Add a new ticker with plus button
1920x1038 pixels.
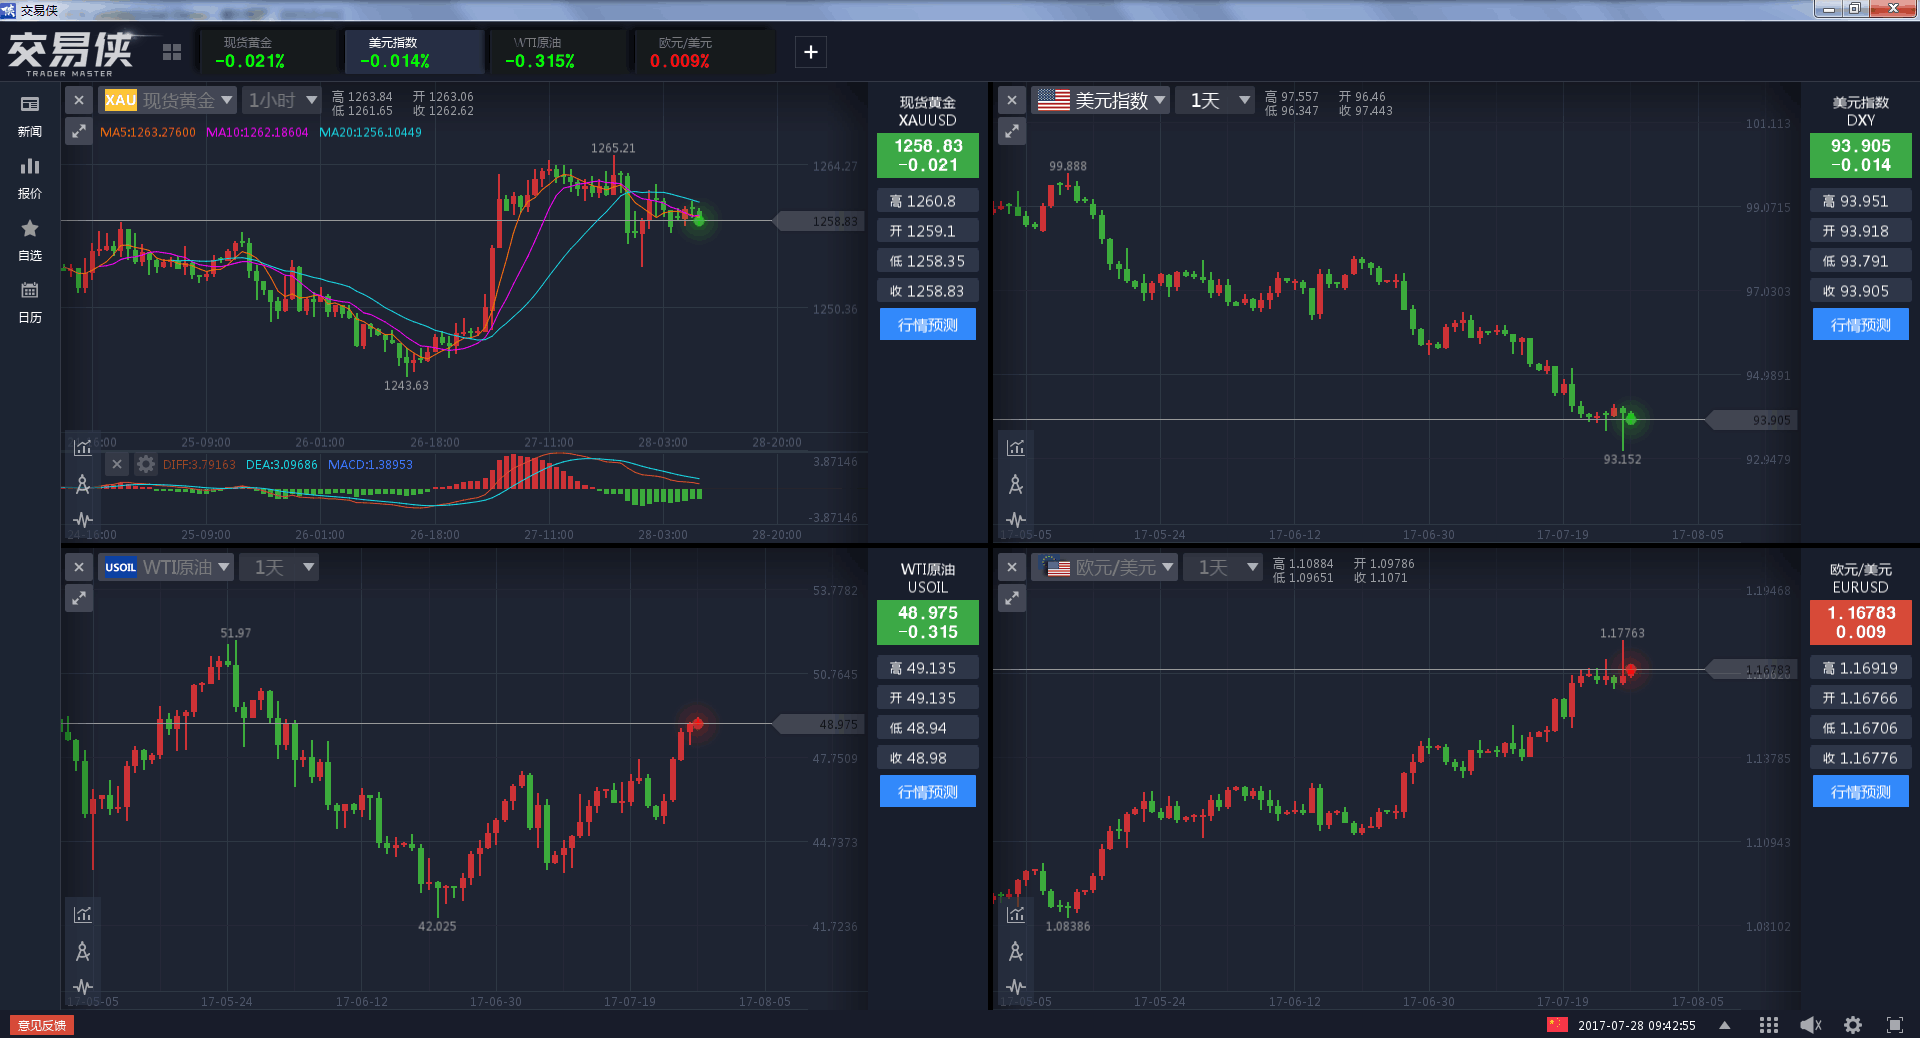[x=811, y=52]
